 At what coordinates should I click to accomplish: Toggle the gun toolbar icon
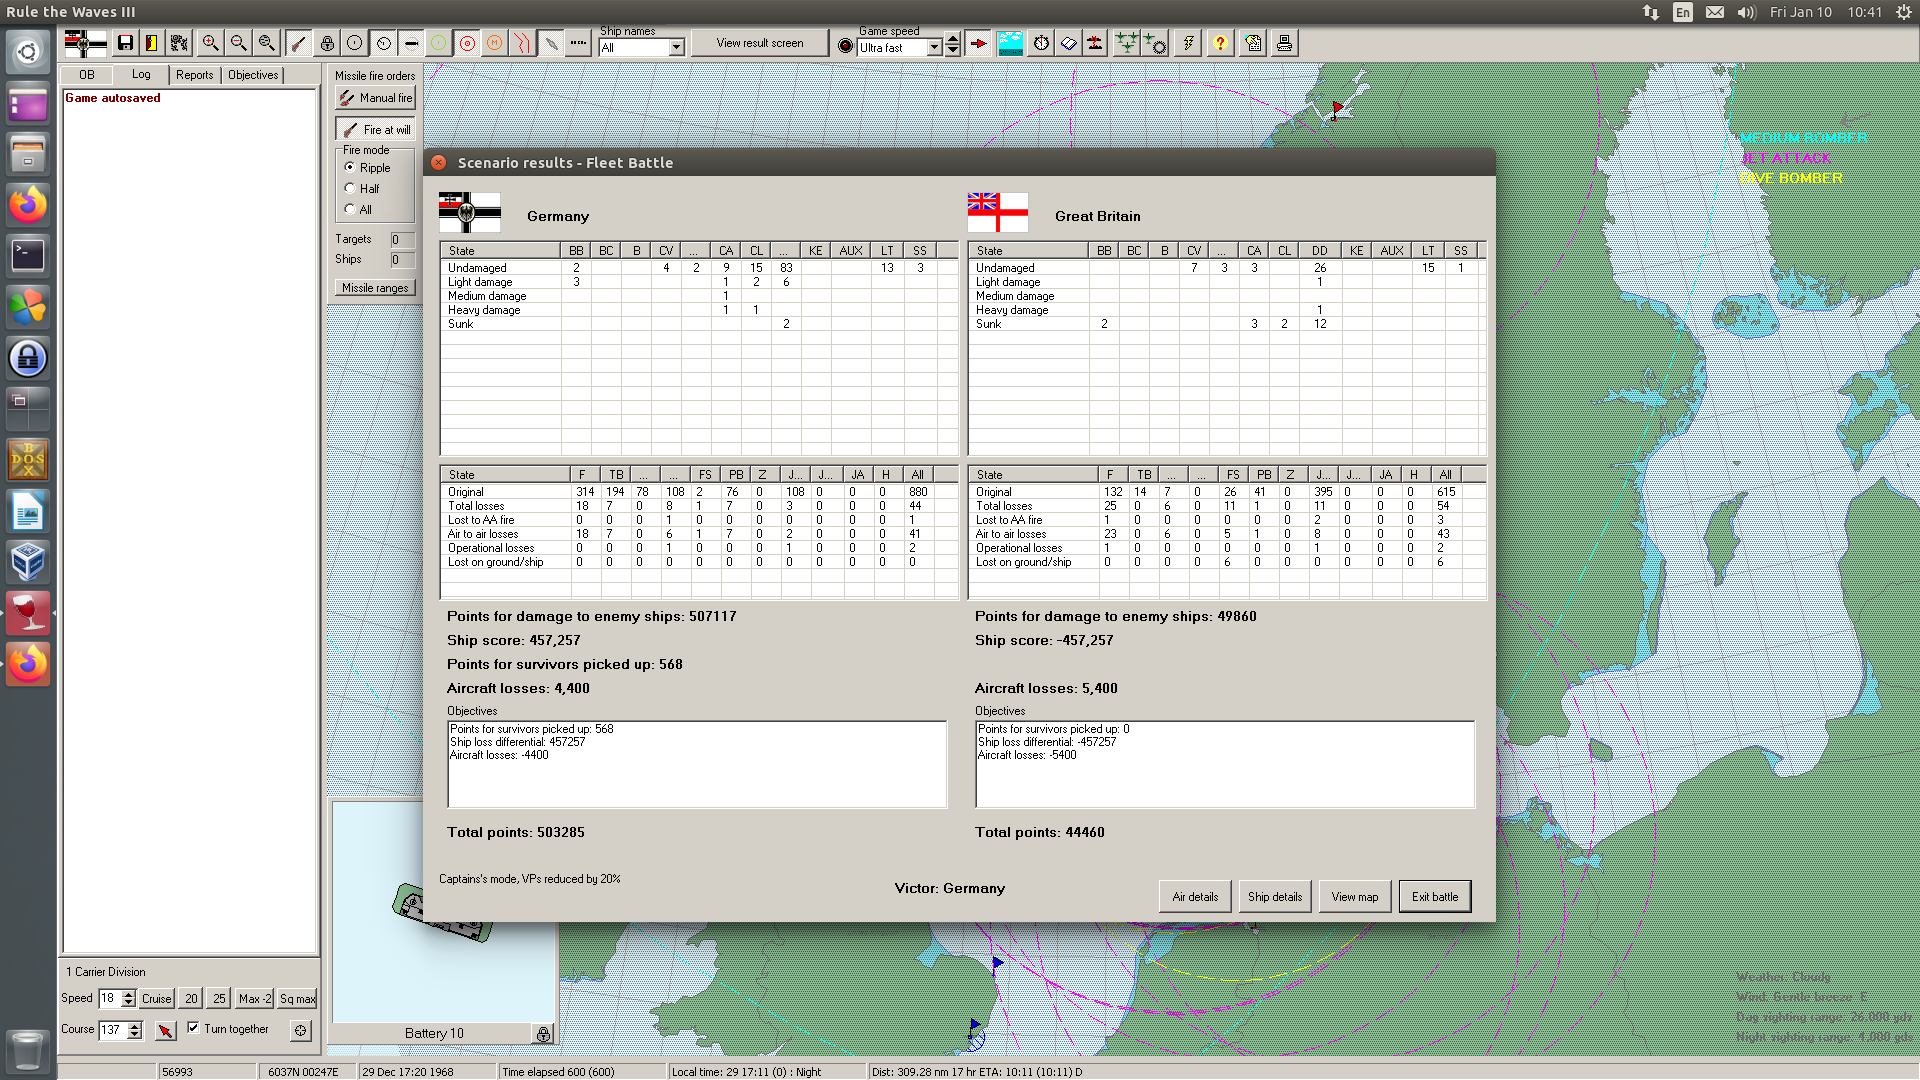click(x=298, y=43)
